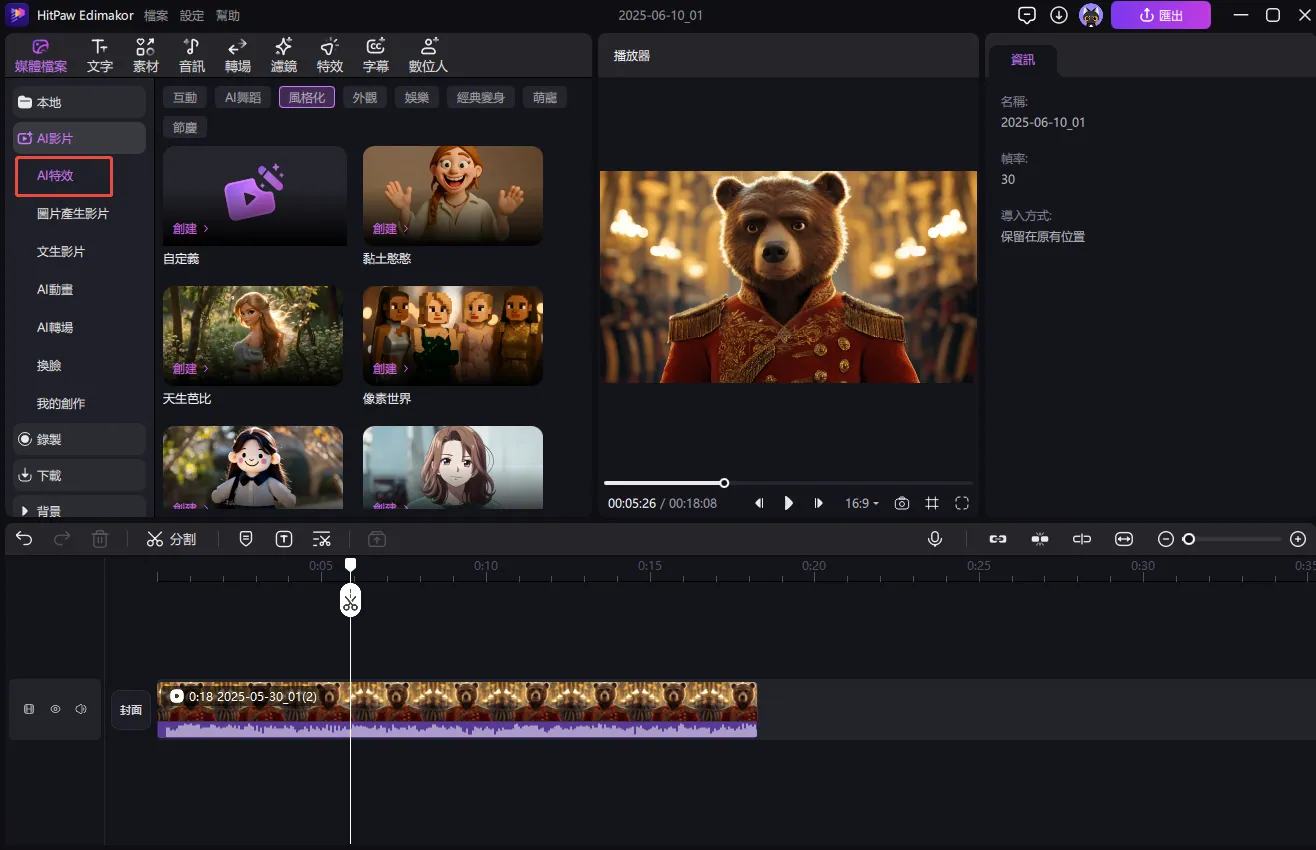This screenshot has height=850, width=1316.
Task: Open the 轉場 transitions tab
Action: tap(238, 56)
